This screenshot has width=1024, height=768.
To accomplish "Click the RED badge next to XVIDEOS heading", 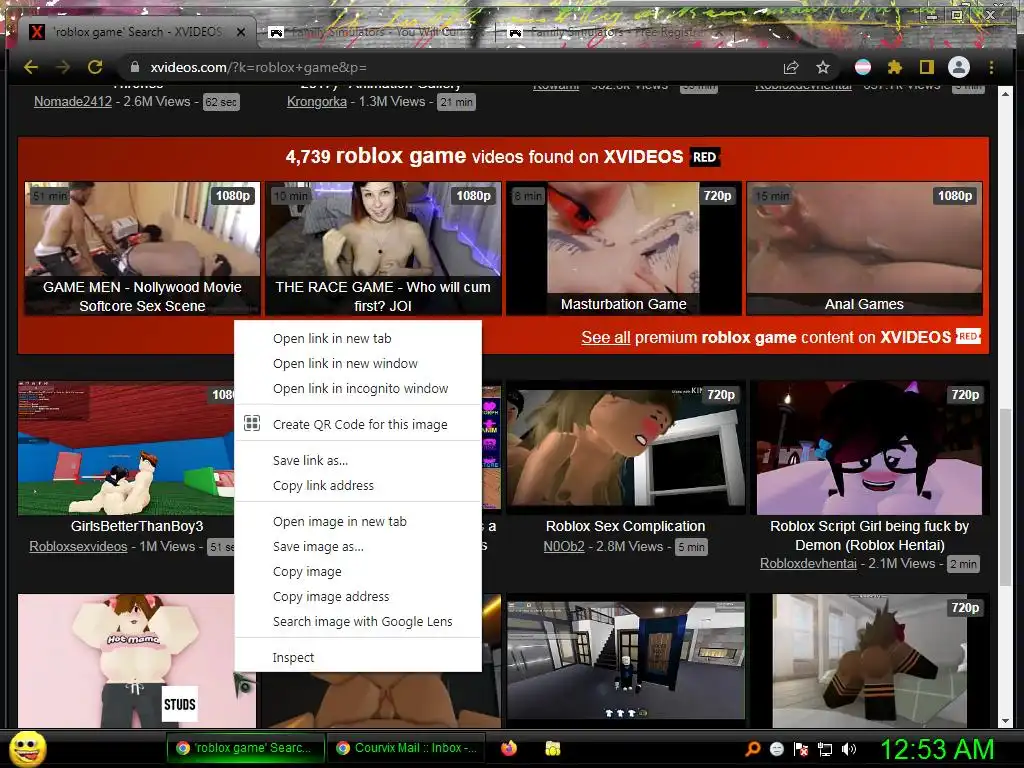I will [x=704, y=157].
